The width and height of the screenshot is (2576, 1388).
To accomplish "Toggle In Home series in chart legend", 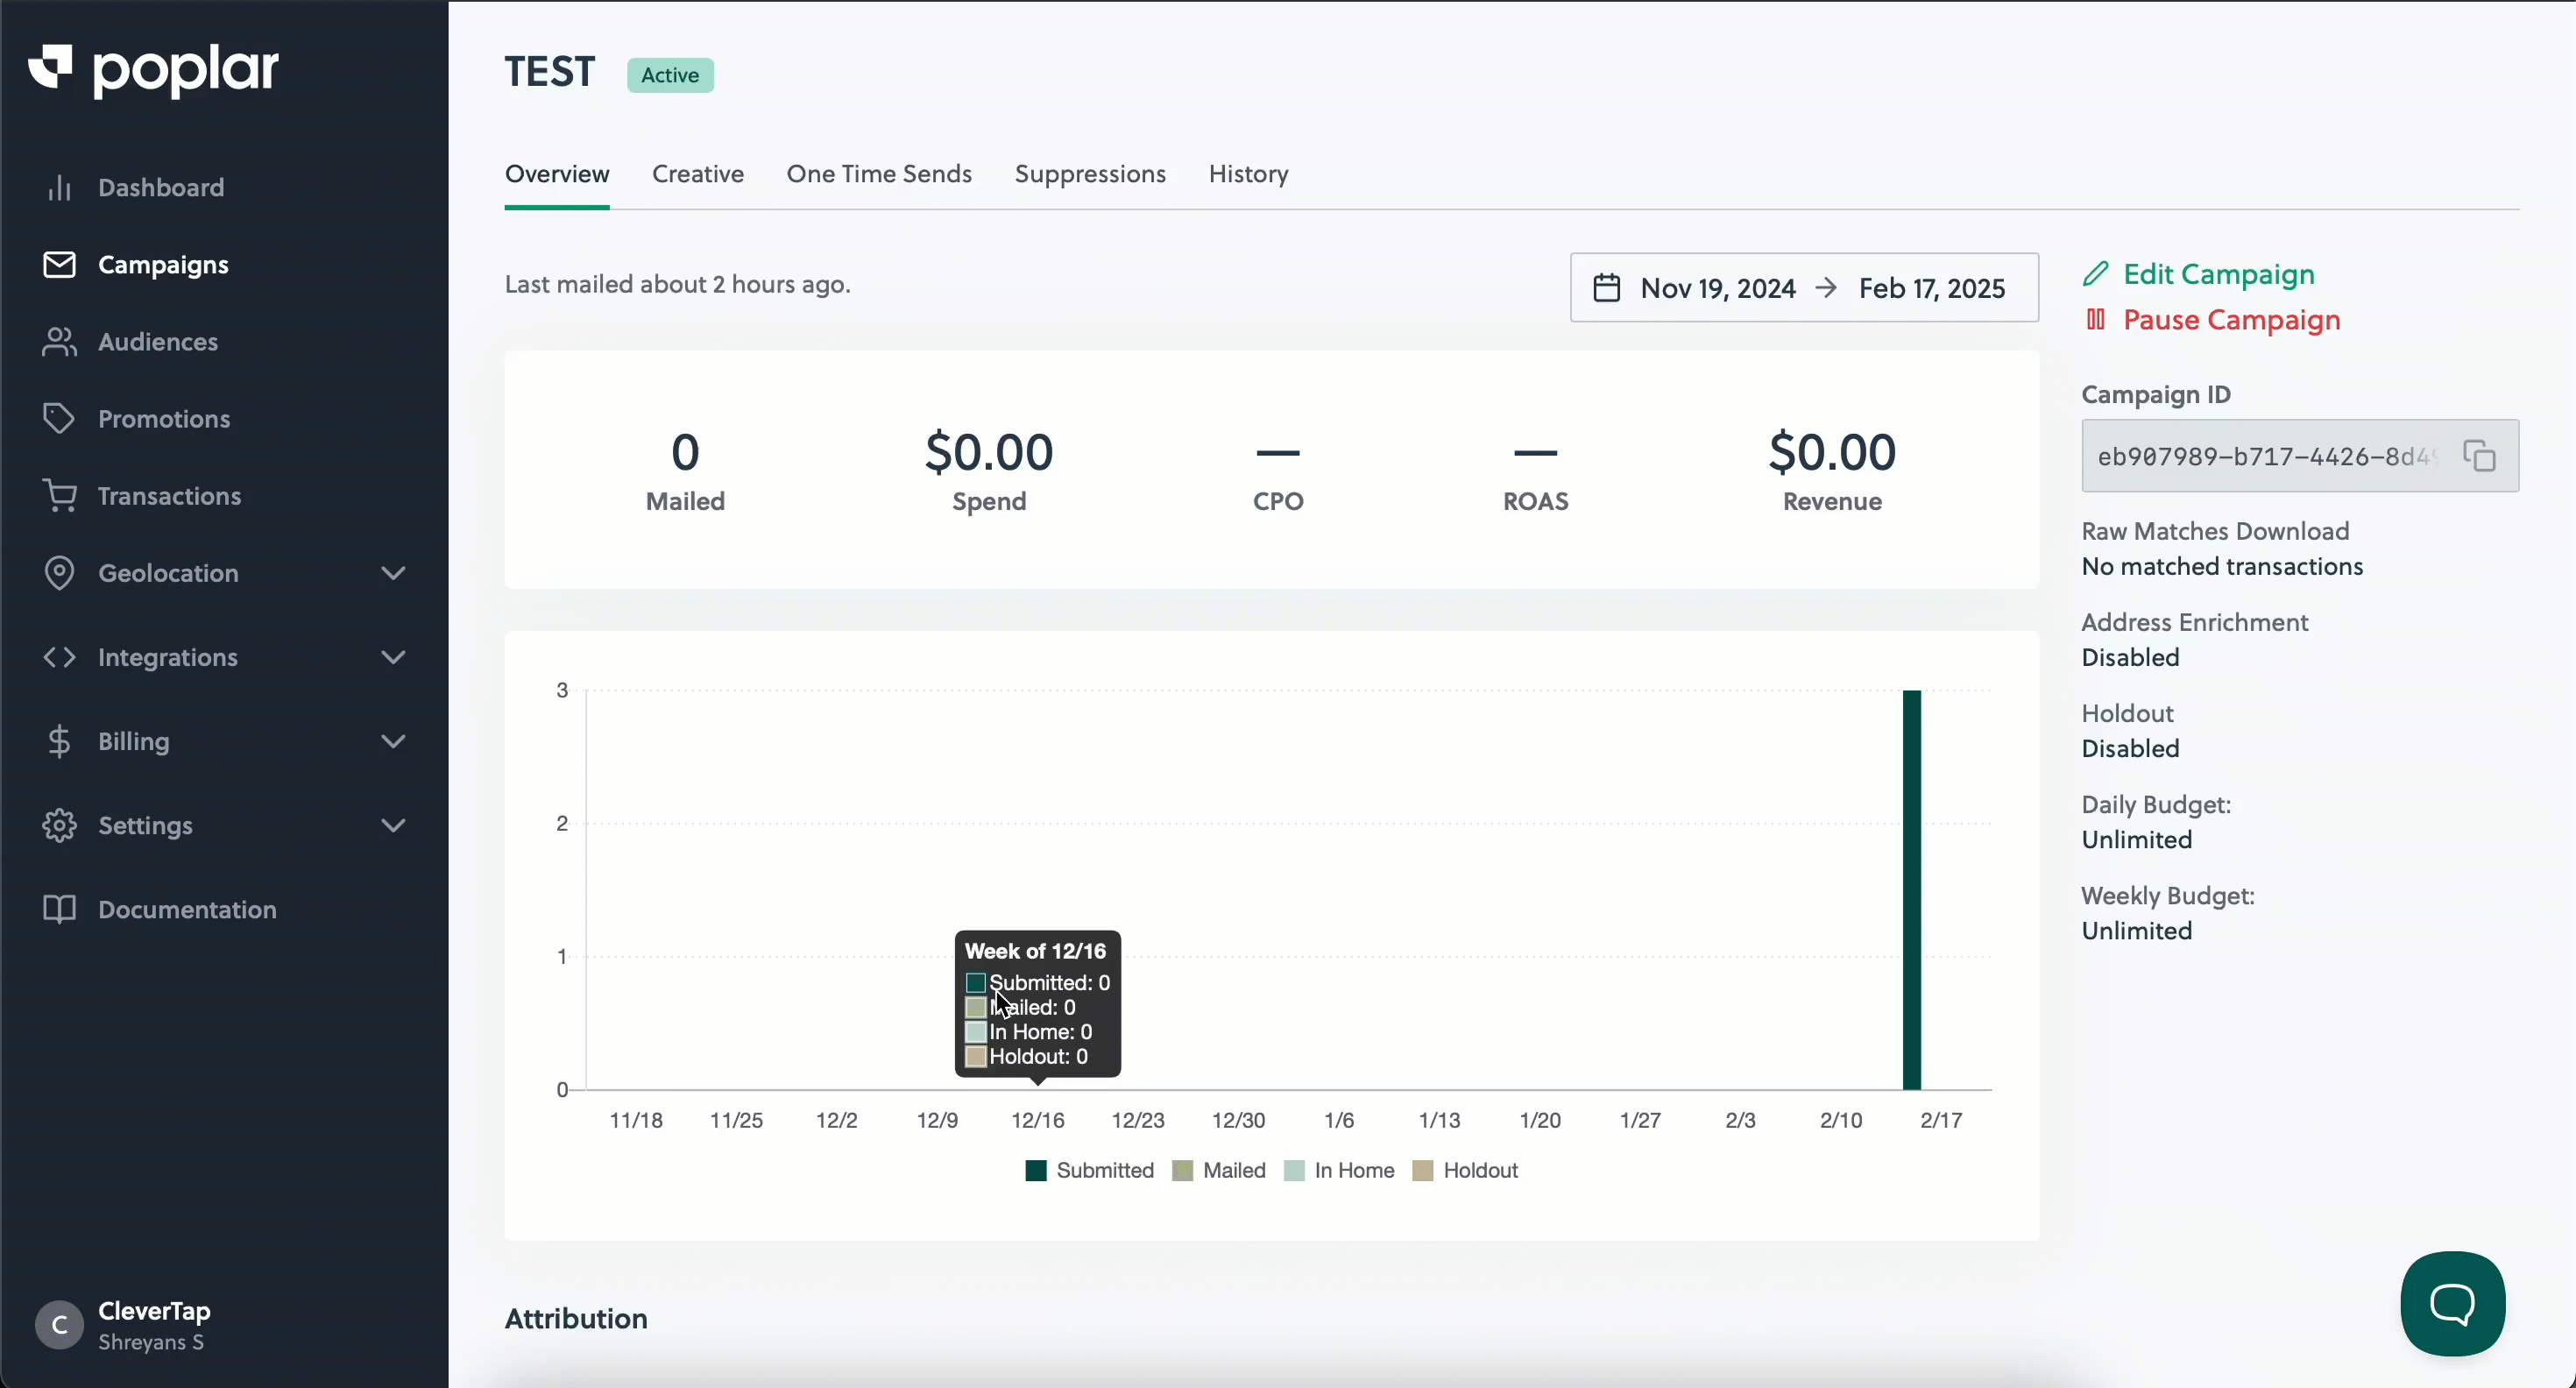I will (x=1339, y=1171).
